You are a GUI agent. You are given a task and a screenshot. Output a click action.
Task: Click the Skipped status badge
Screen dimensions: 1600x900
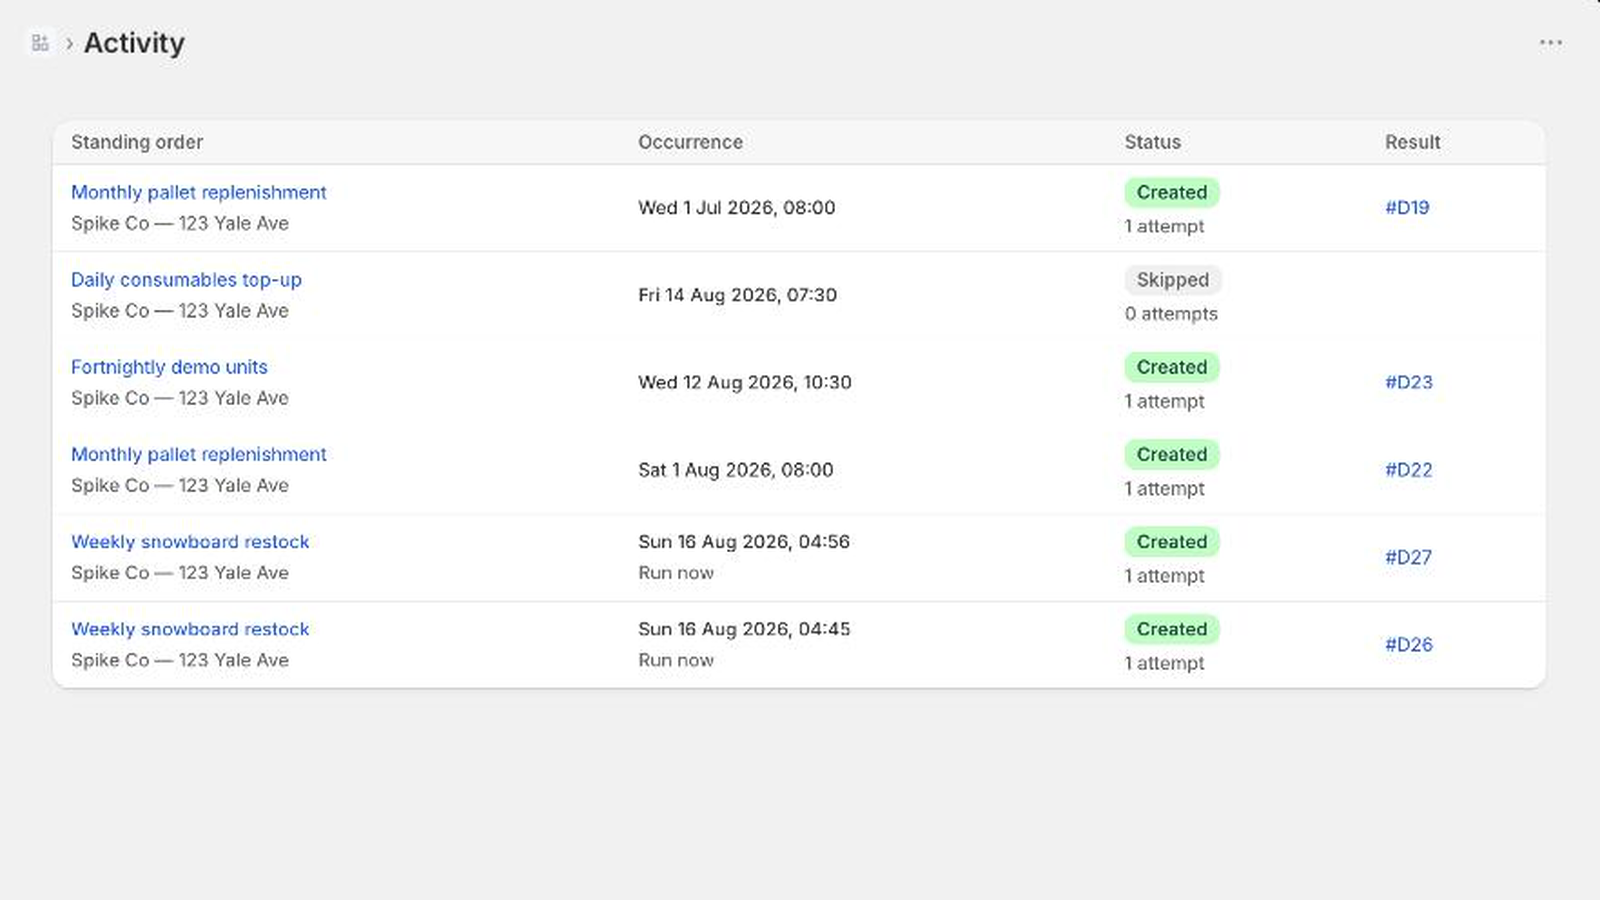click(x=1173, y=280)
